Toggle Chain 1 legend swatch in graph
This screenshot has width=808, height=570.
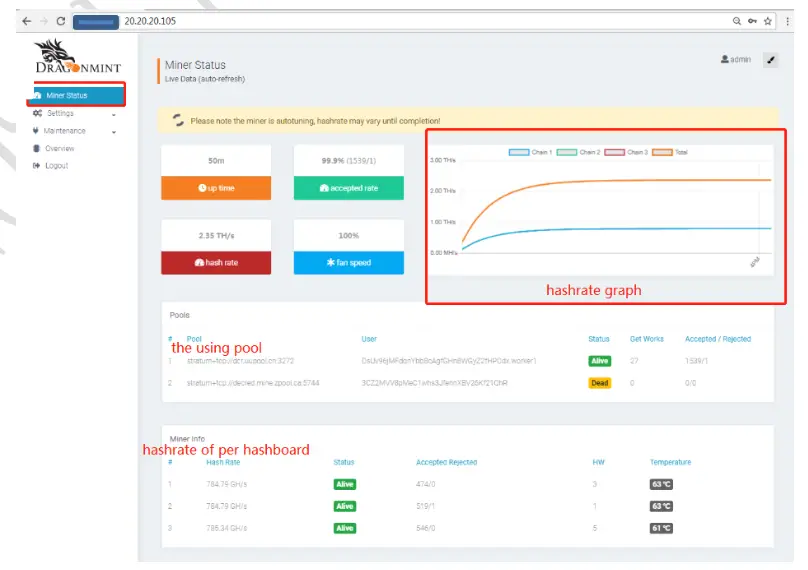tap(519, 152)
